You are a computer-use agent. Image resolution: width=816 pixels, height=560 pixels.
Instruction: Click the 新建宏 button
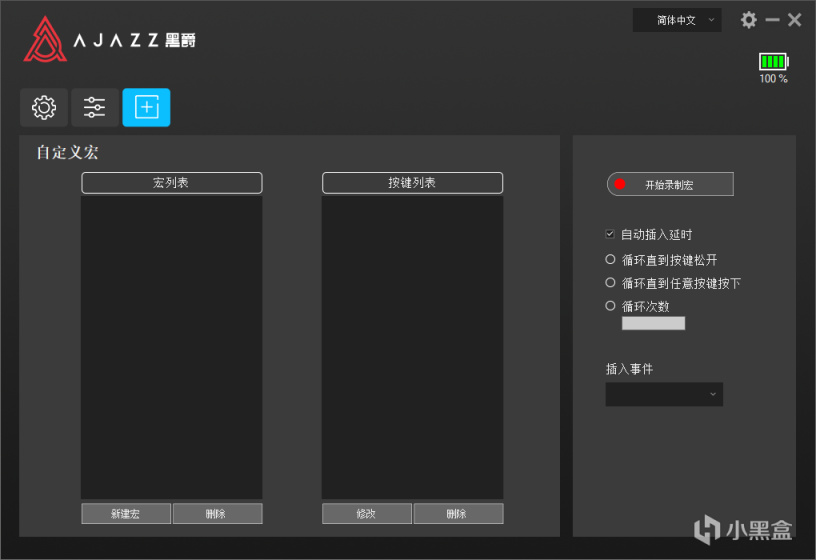point(126,514)
